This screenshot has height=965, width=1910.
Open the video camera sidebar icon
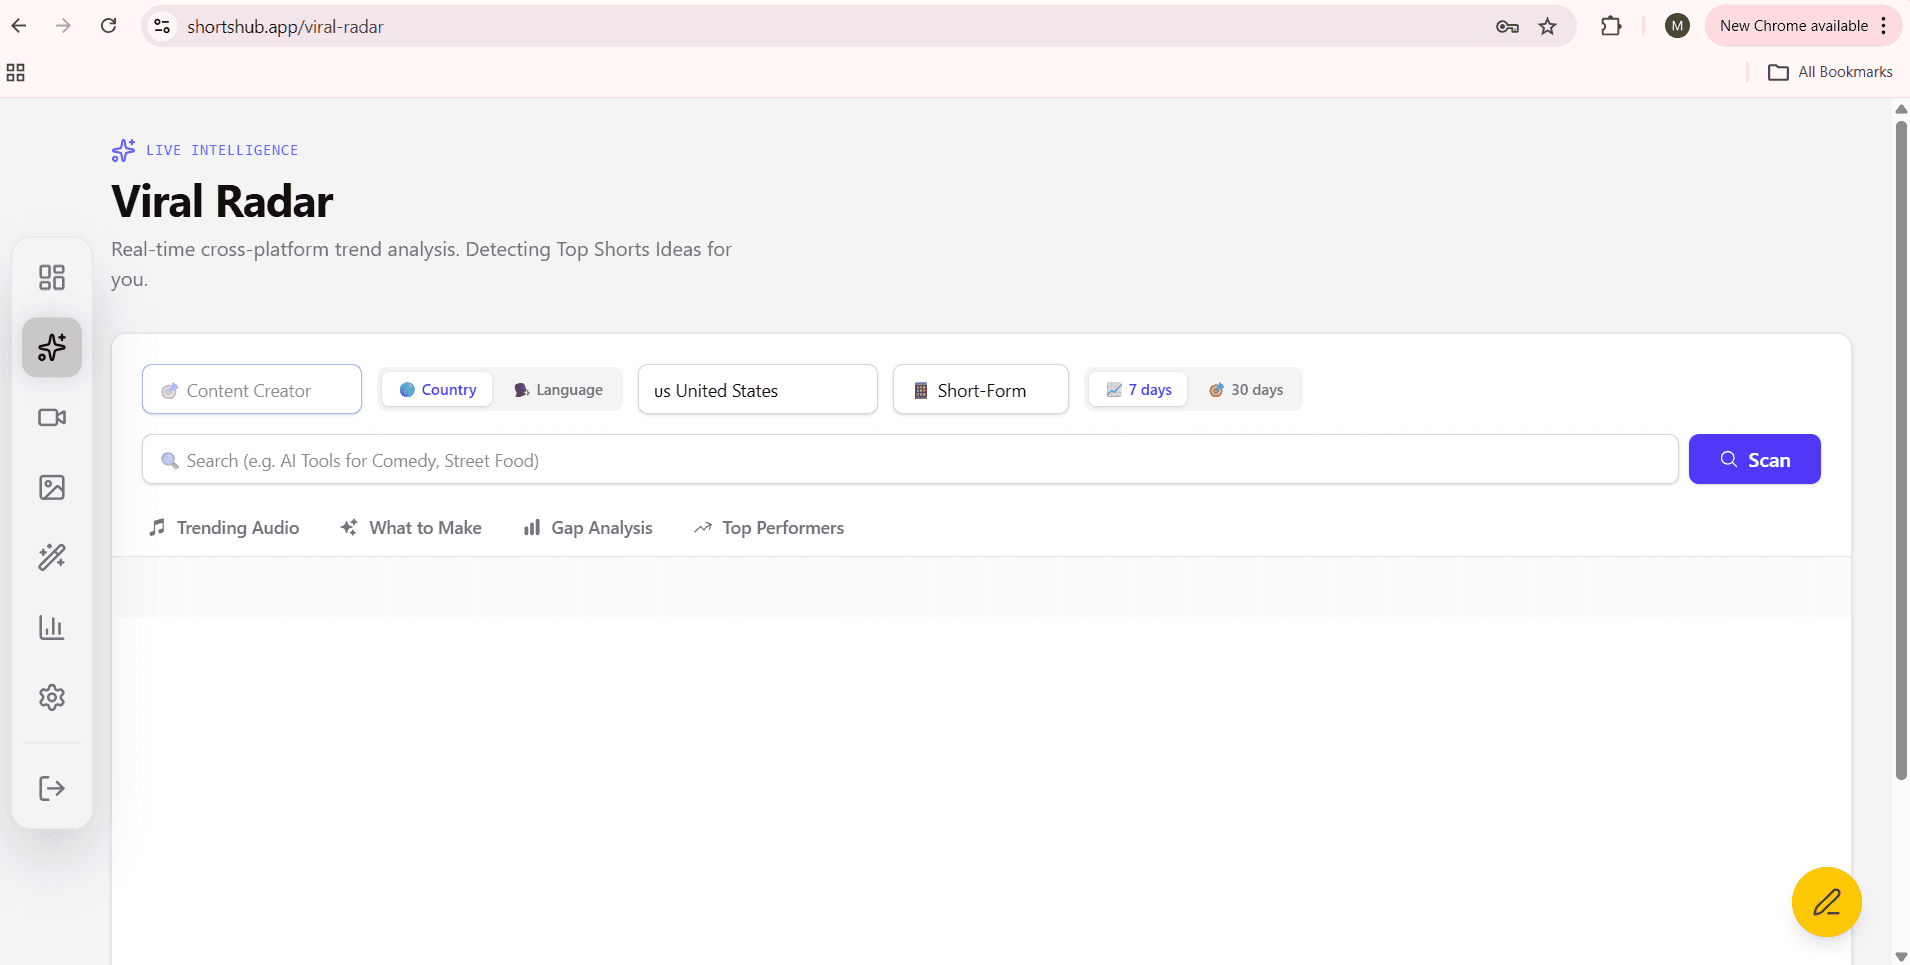52,417
